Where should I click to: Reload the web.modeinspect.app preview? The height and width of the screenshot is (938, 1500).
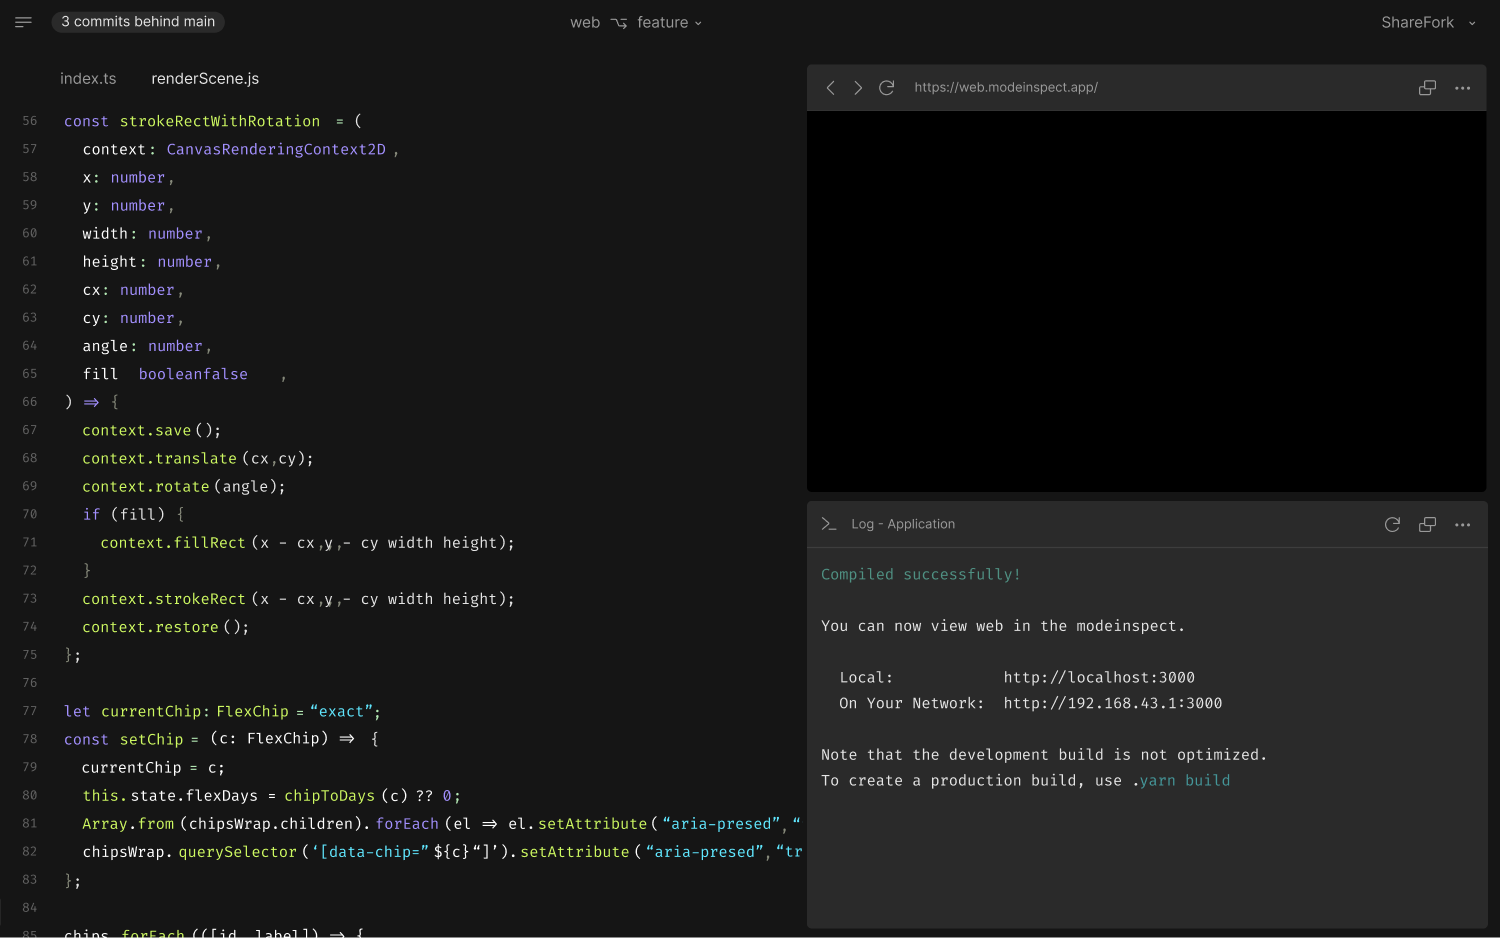click(x=886, y=87)
